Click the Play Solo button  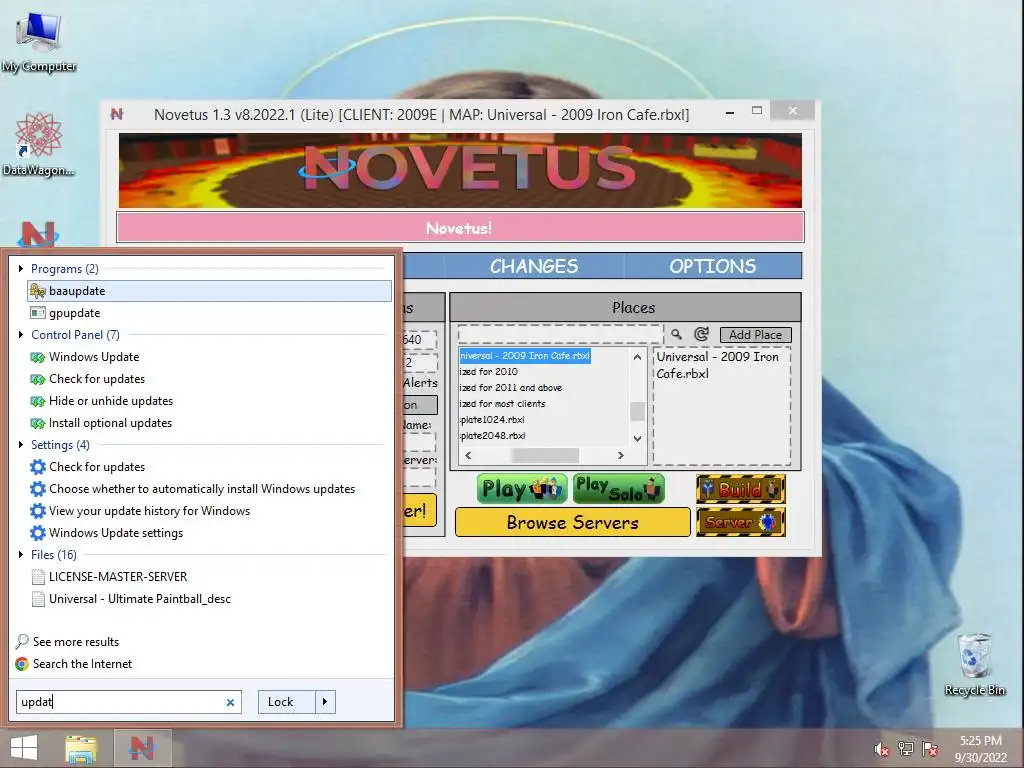click(618, 488)
